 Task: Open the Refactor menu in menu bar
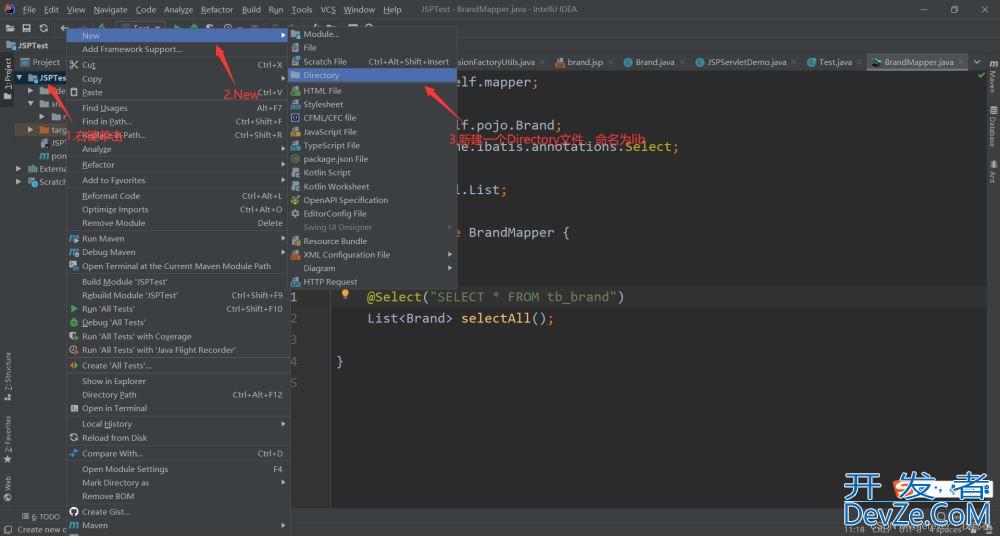click(217, 10)
